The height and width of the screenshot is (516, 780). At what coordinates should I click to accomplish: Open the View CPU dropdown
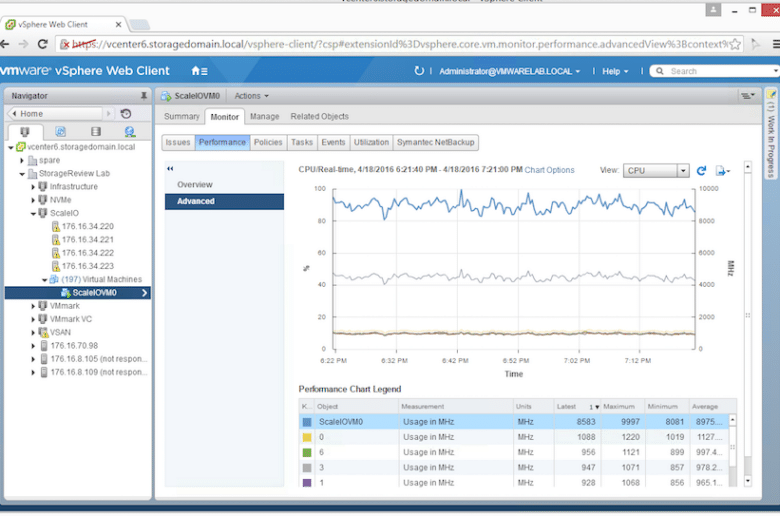(656, 171)
